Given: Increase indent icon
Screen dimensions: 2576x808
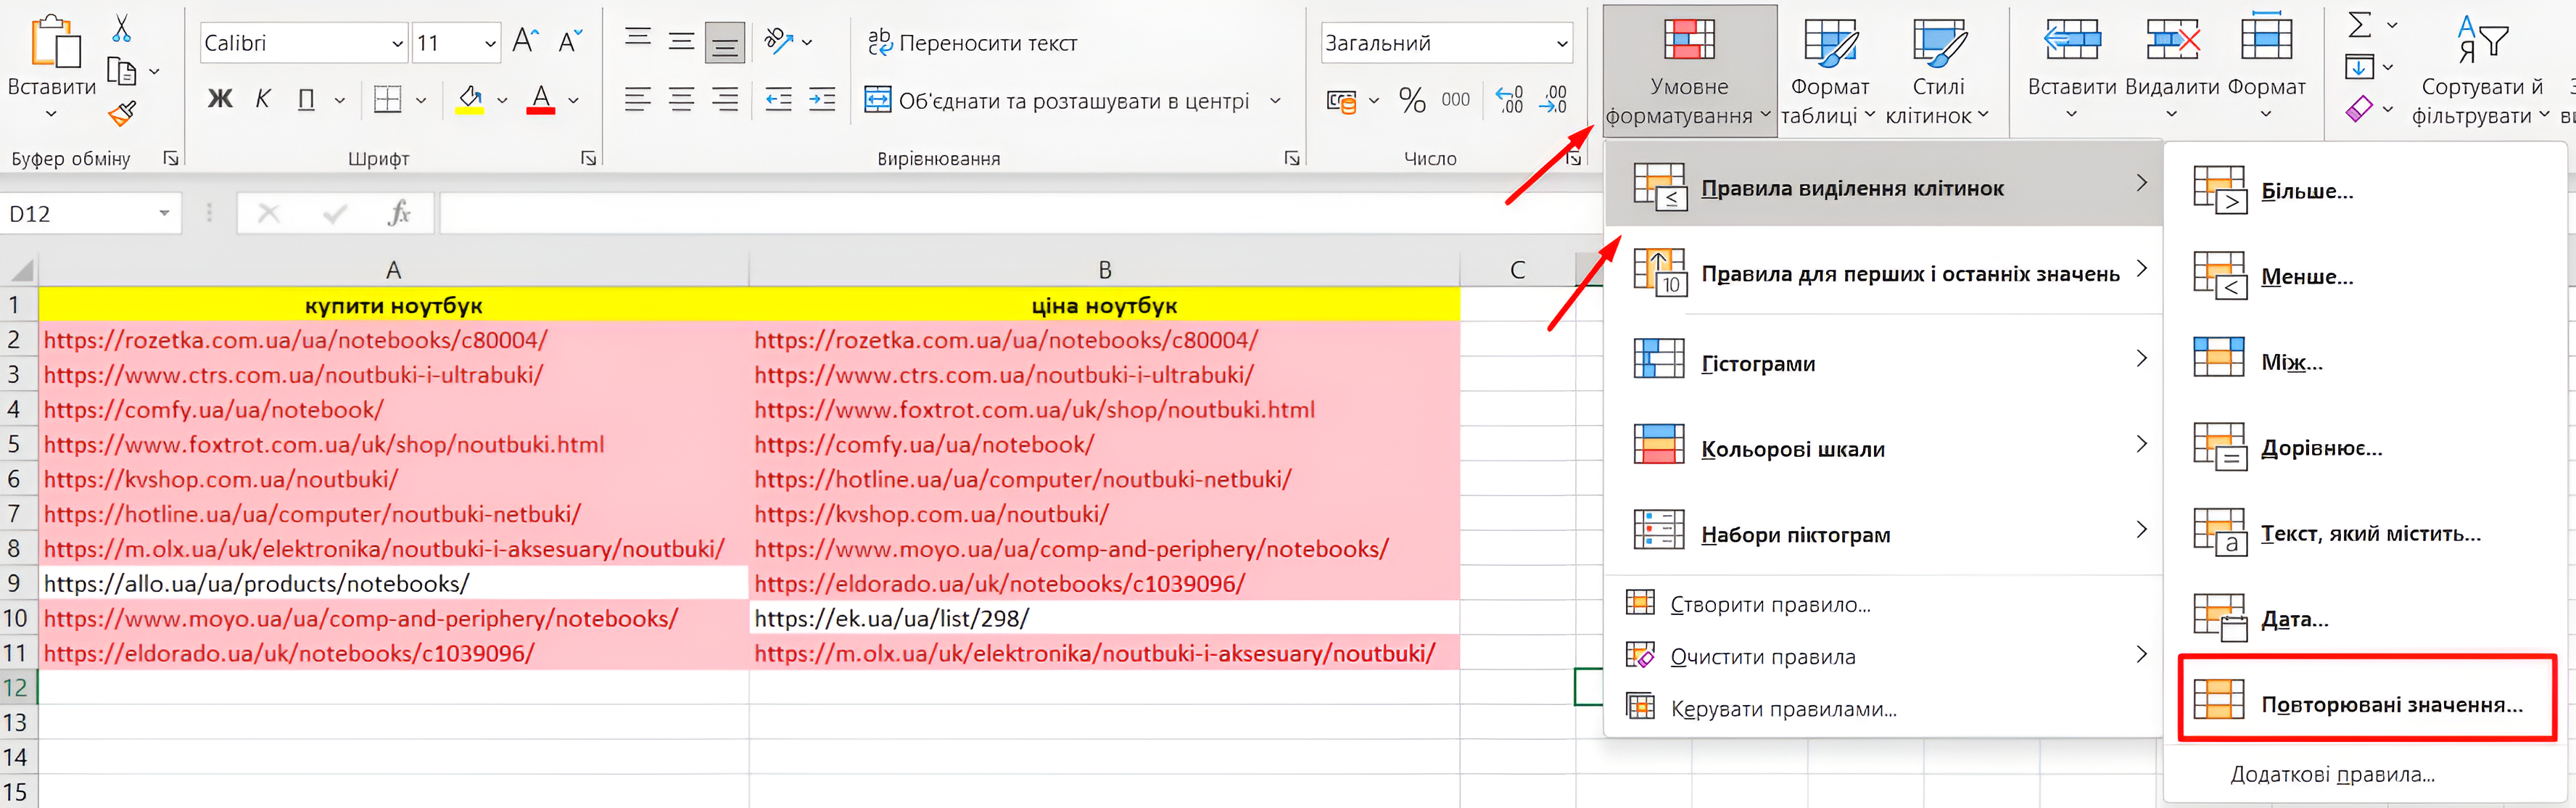Looking at the screenshot, I should [x=822, y=99].
